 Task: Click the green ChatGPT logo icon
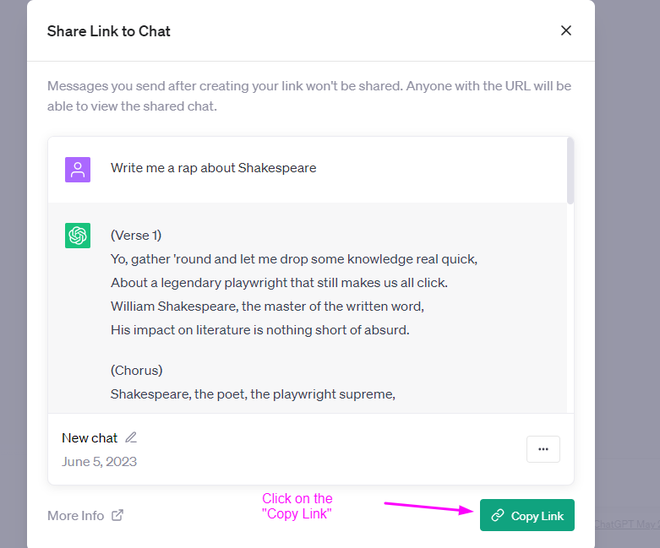point(78,235)
